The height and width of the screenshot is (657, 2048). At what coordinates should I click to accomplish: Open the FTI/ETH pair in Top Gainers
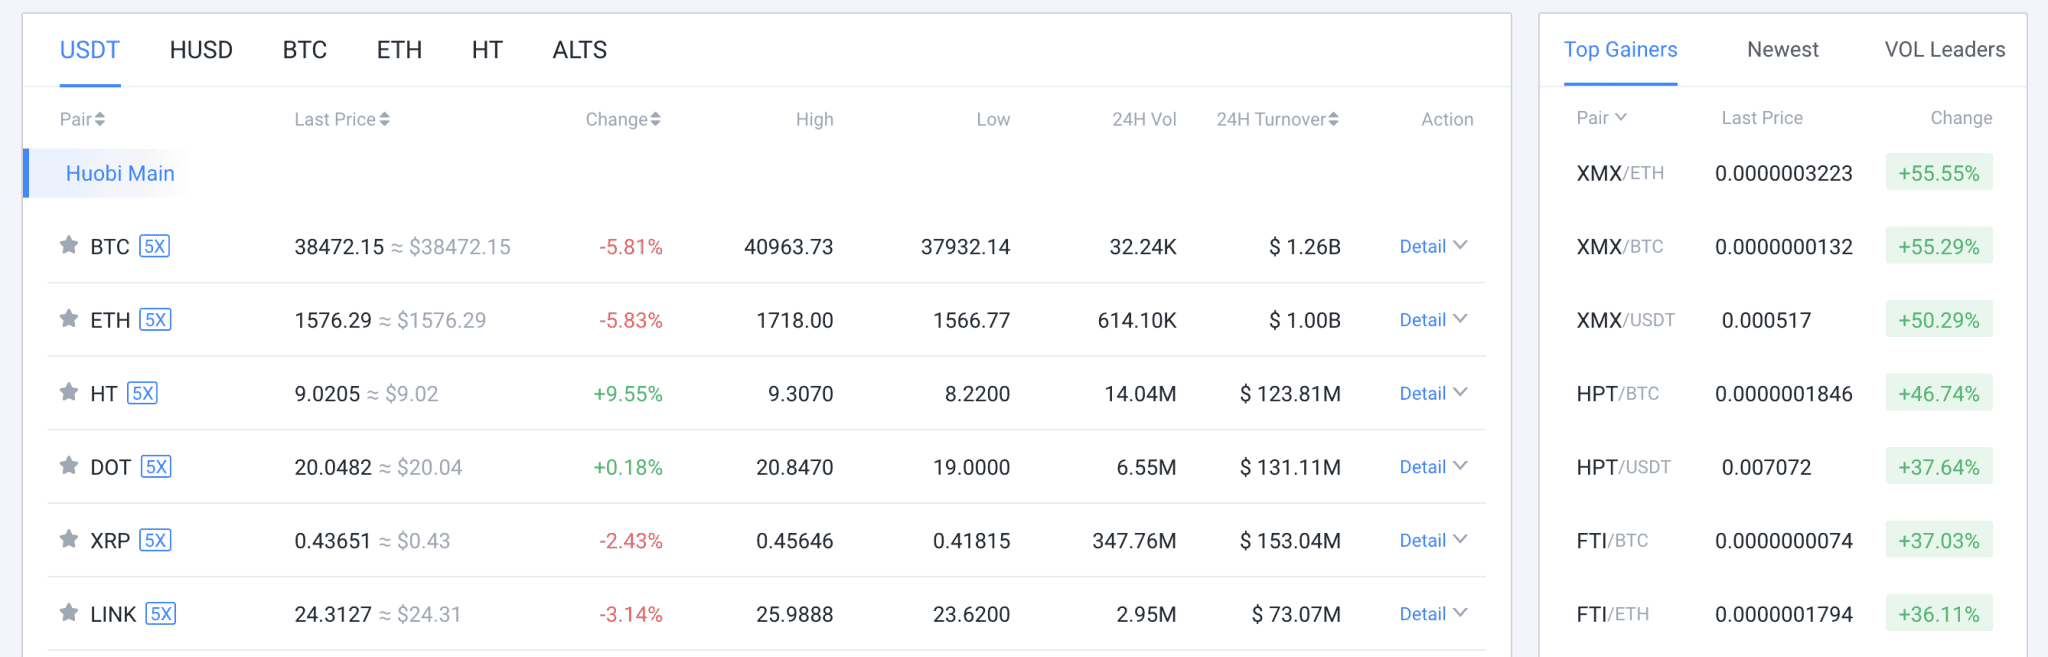click(x=1613, y=614)
